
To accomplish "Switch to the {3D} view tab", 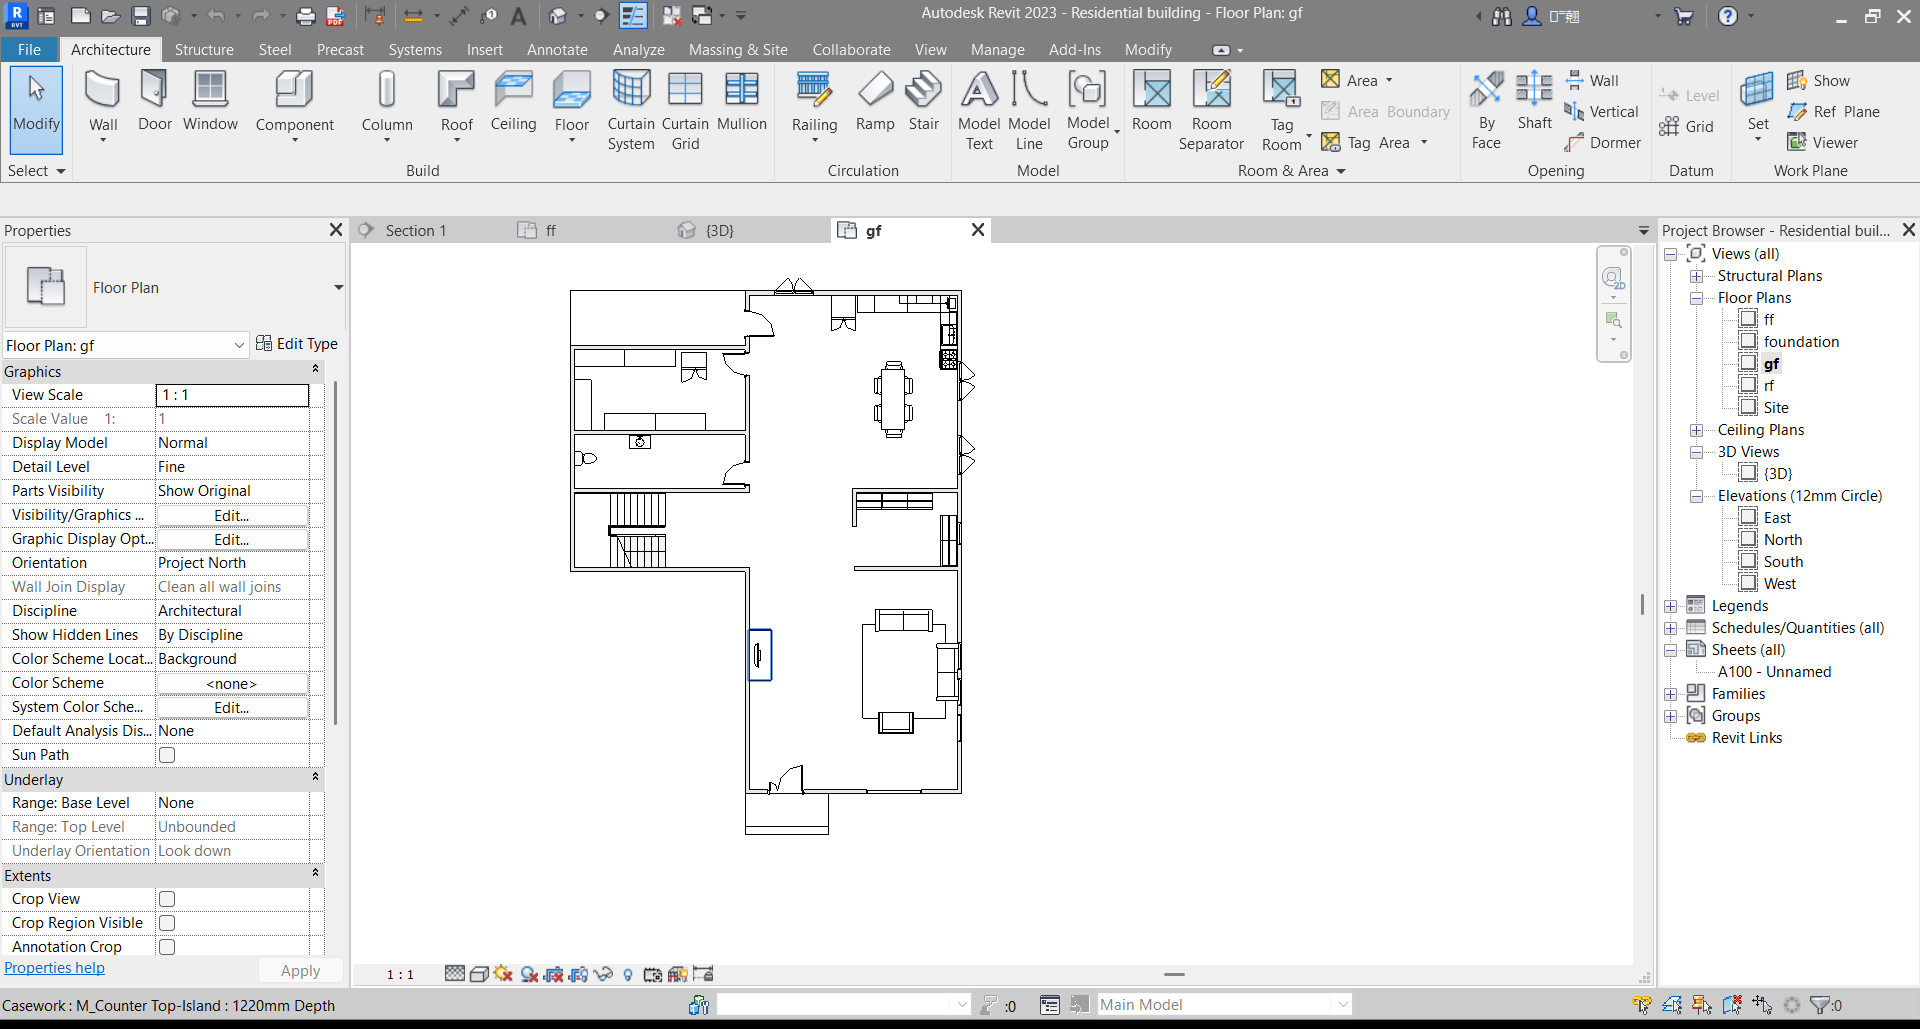I will pos(720,230).
